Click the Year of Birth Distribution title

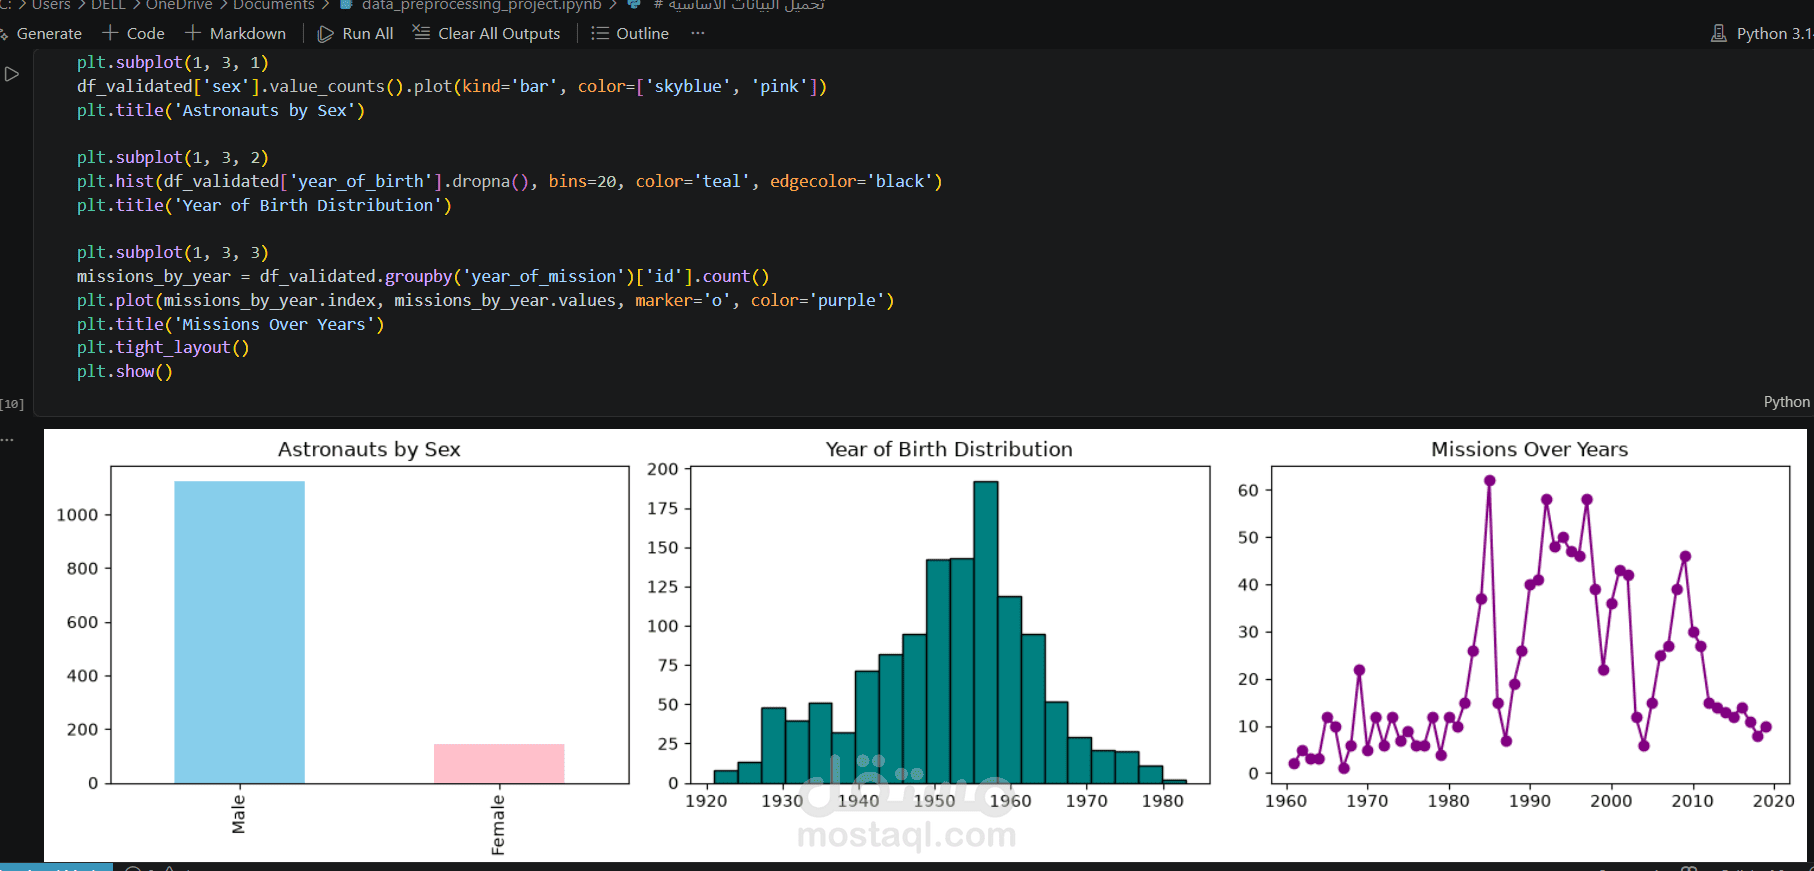click(949, 449)
